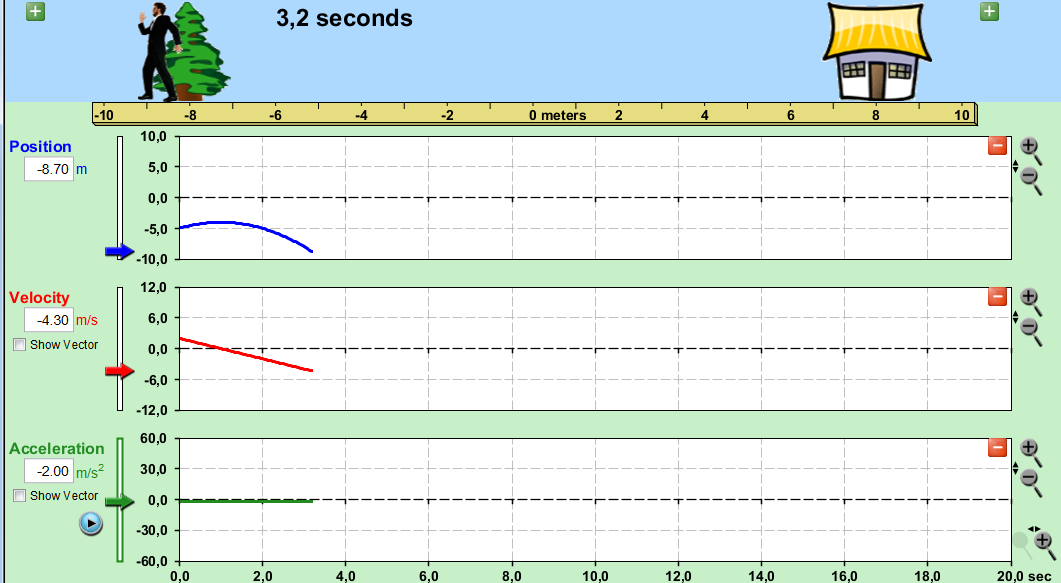Click the blue play button

[91, 523]
